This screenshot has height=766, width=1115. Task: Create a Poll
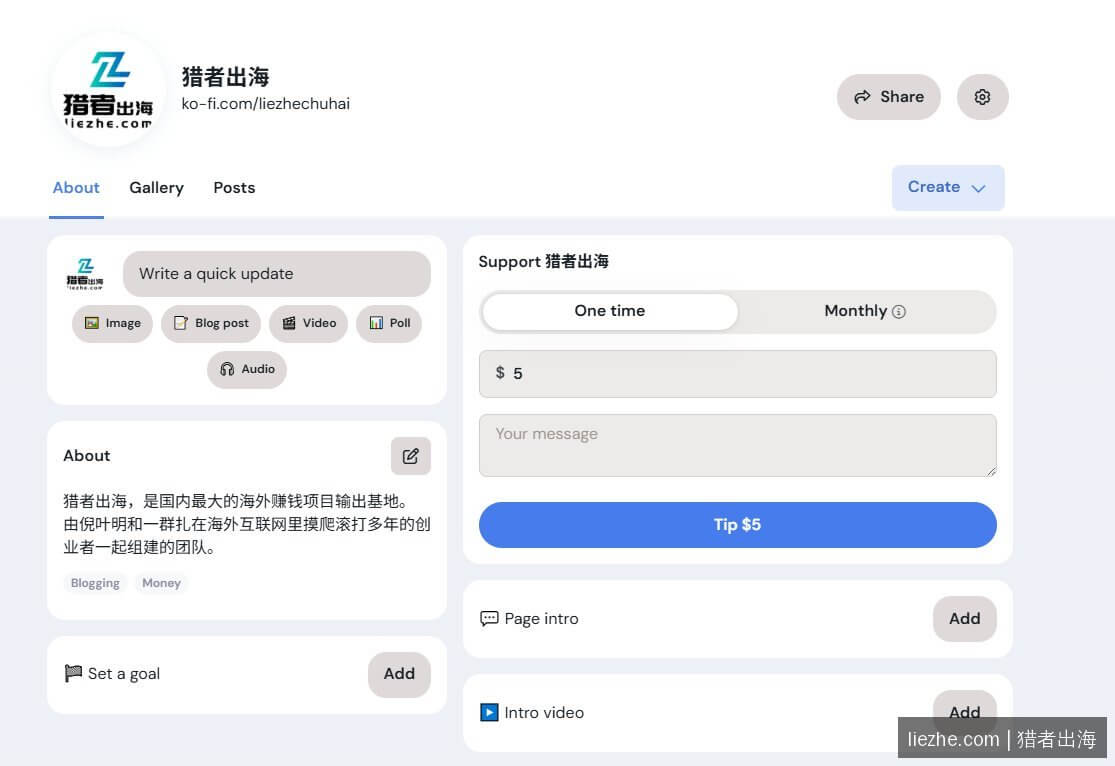tap(389, 324)
